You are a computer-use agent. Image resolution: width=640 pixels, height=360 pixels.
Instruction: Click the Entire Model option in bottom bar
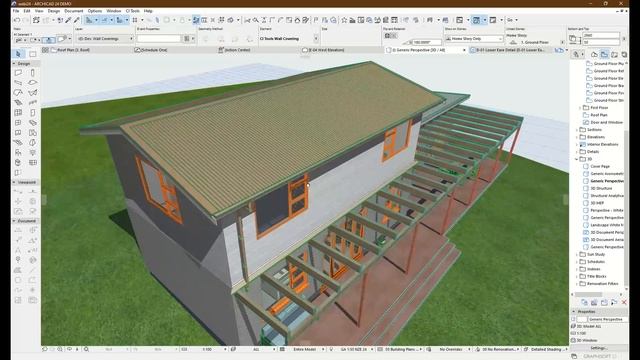coord(304,349)
